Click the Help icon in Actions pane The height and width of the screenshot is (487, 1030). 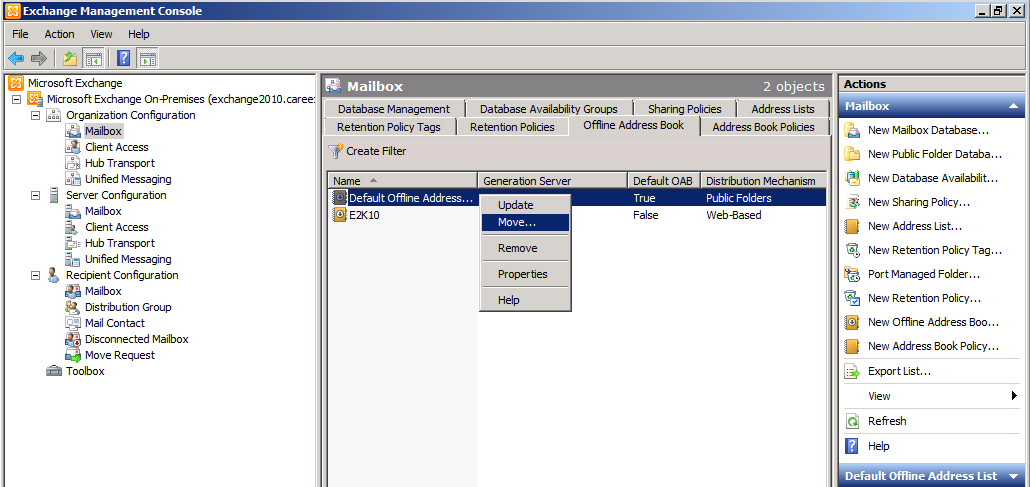click(x=852, y=446)
